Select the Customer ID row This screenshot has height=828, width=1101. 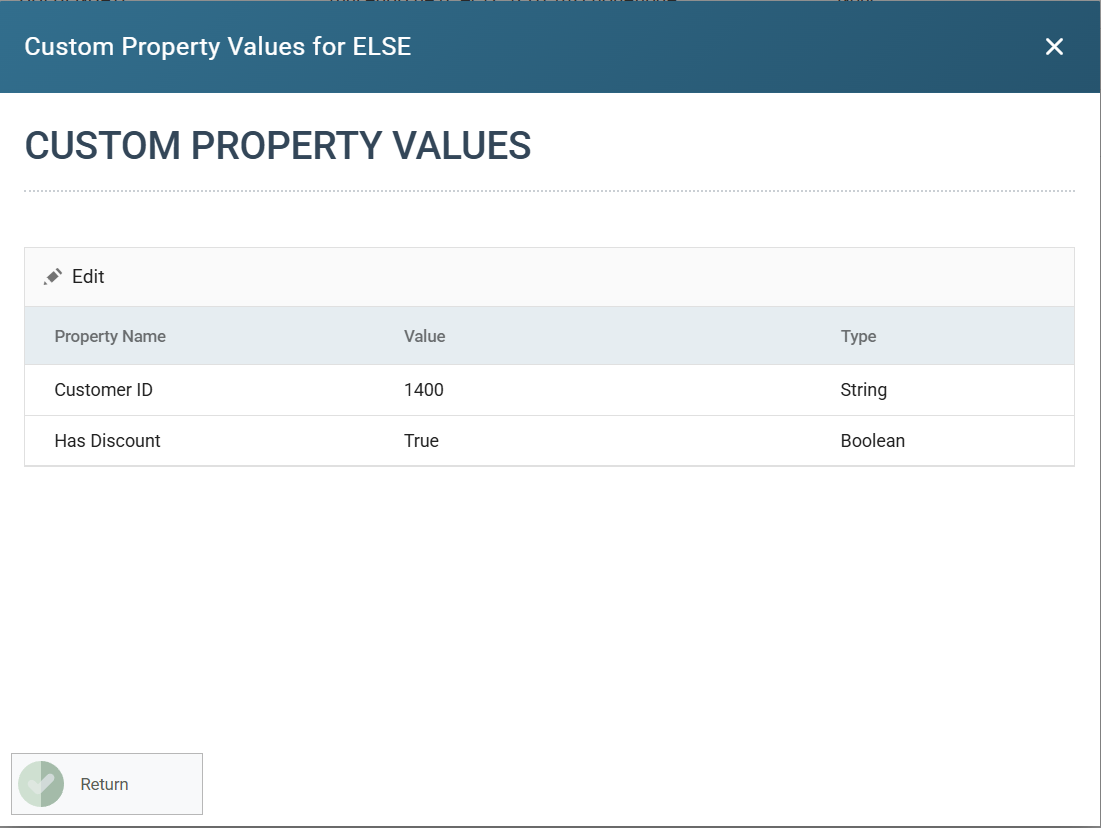click(x=549, y=390)
